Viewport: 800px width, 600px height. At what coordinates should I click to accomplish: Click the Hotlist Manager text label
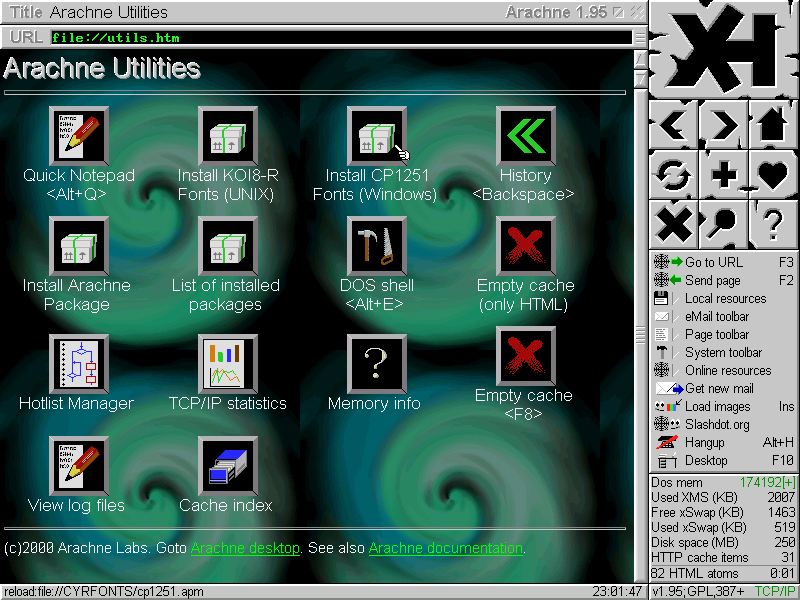(x=76, y=404)
